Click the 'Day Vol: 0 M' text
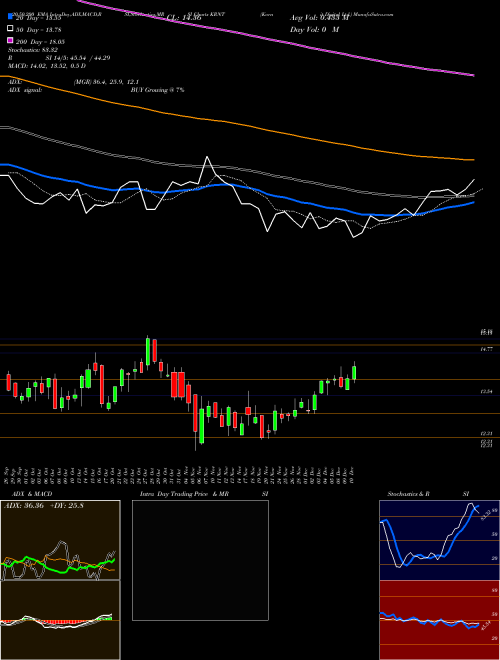This screenshot has width=500, height=660. pos(314,29)
